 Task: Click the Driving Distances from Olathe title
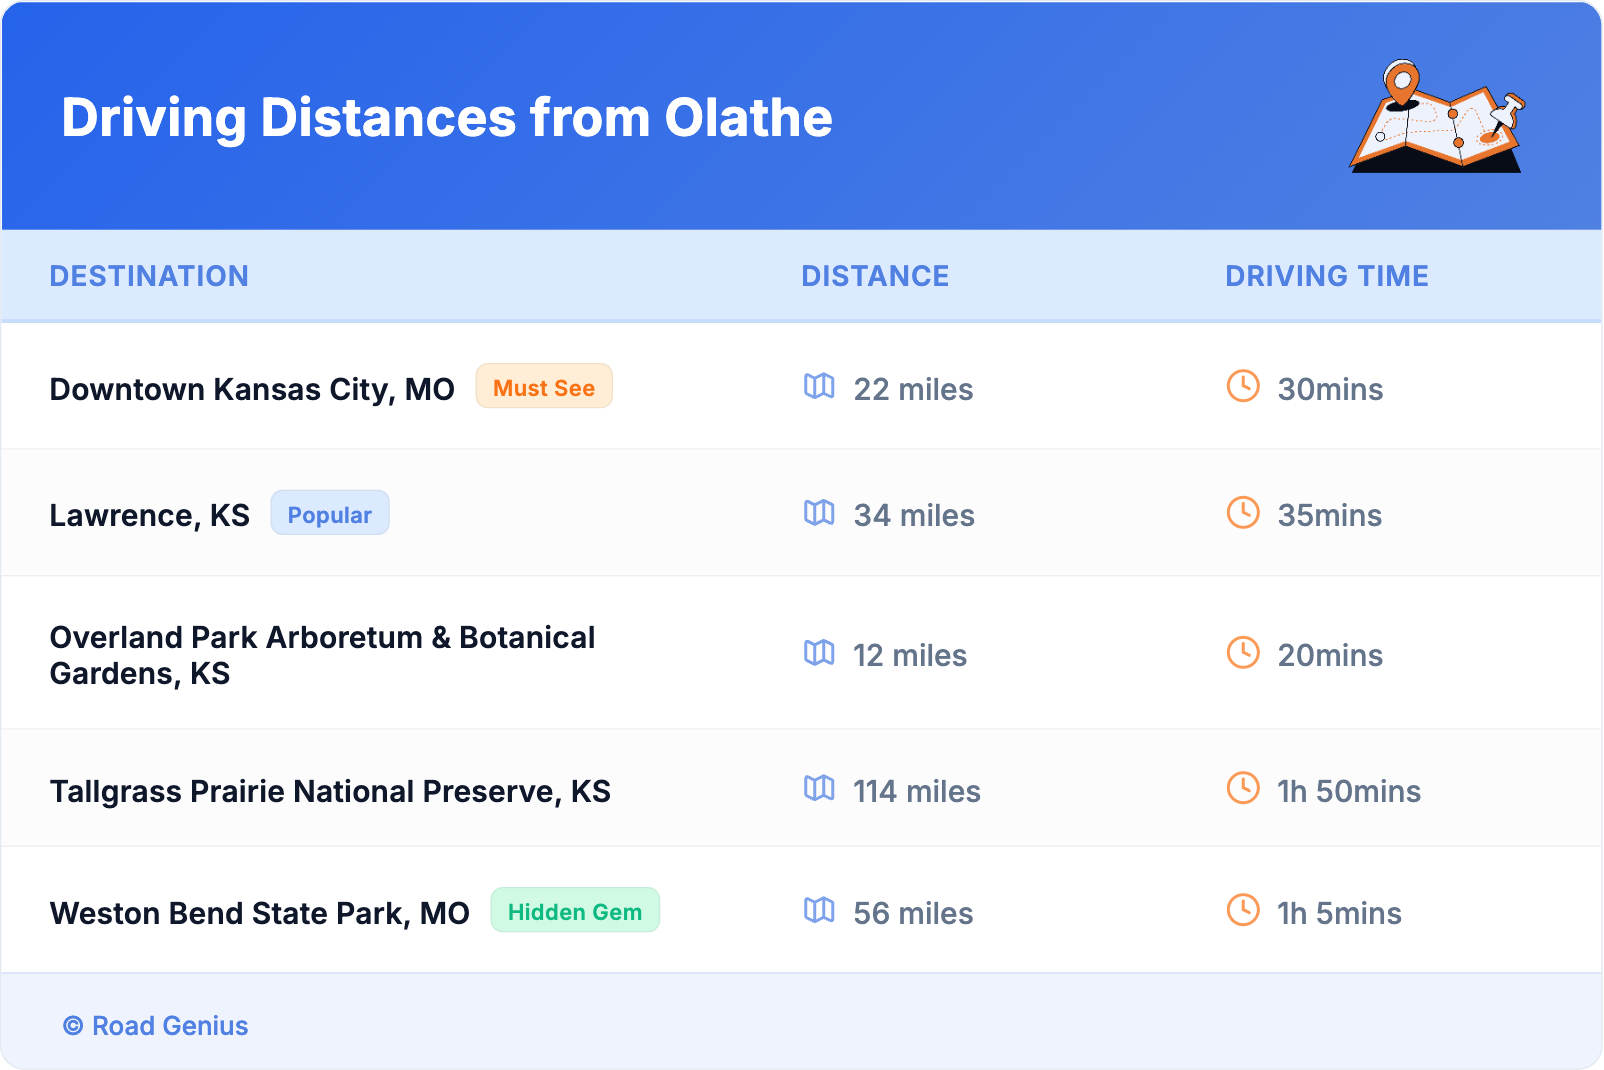pos(447,118)
